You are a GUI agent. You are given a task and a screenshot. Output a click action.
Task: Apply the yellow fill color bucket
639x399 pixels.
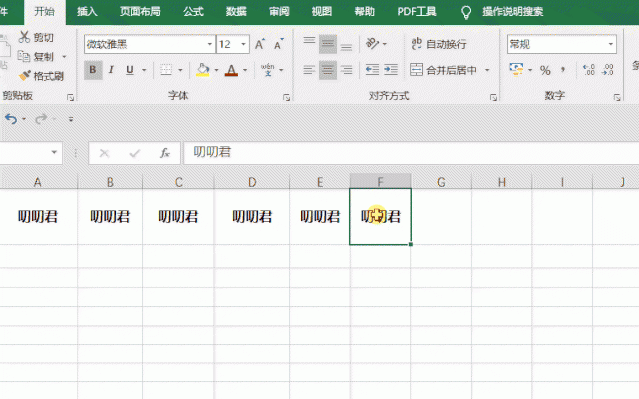[x=203, y=70]
